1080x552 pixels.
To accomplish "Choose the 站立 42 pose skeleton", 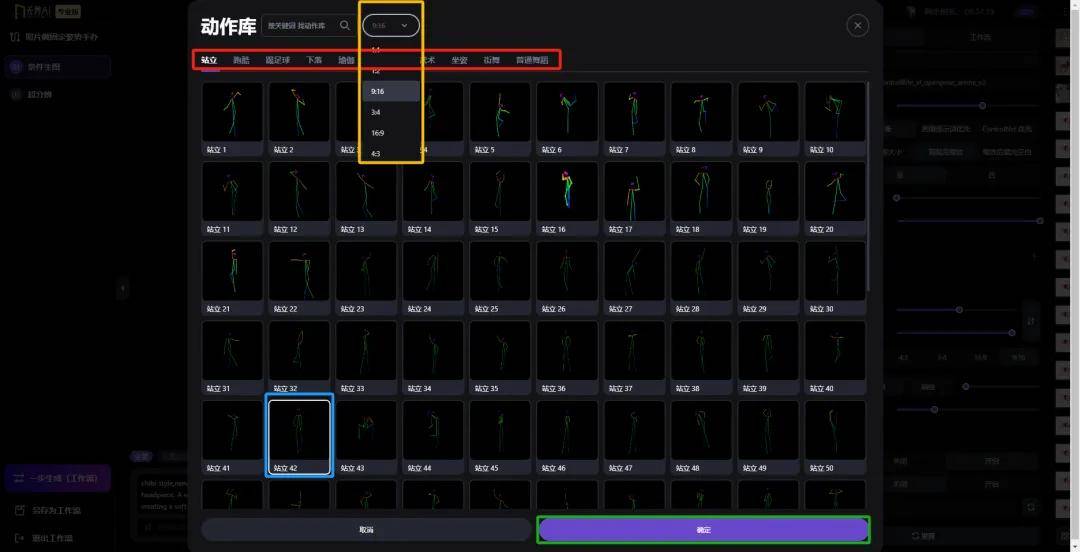I will click(299, 430).
